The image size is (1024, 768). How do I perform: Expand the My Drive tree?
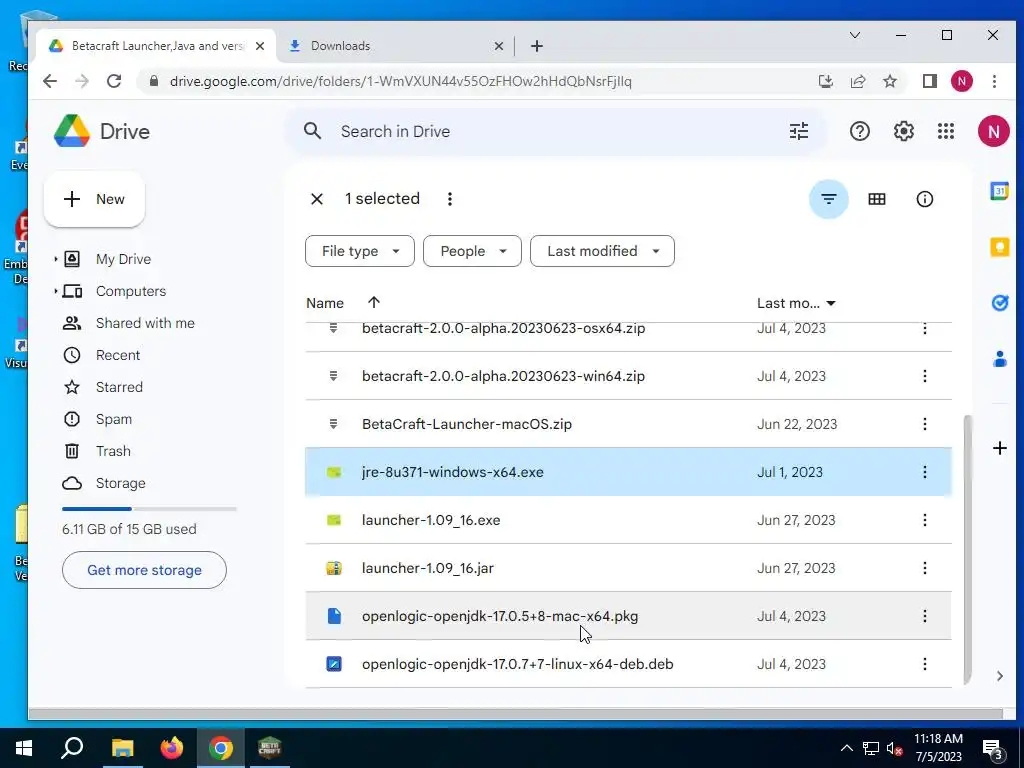(56, 259)
